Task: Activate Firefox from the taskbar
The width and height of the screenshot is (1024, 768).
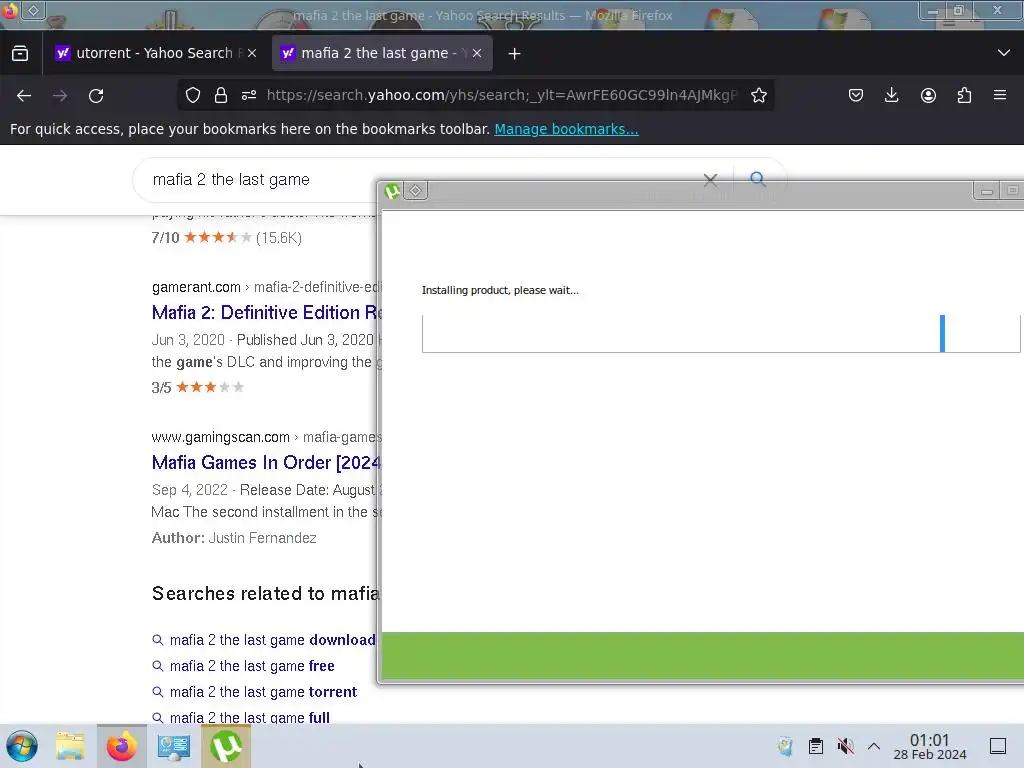Action: [122, 746]
